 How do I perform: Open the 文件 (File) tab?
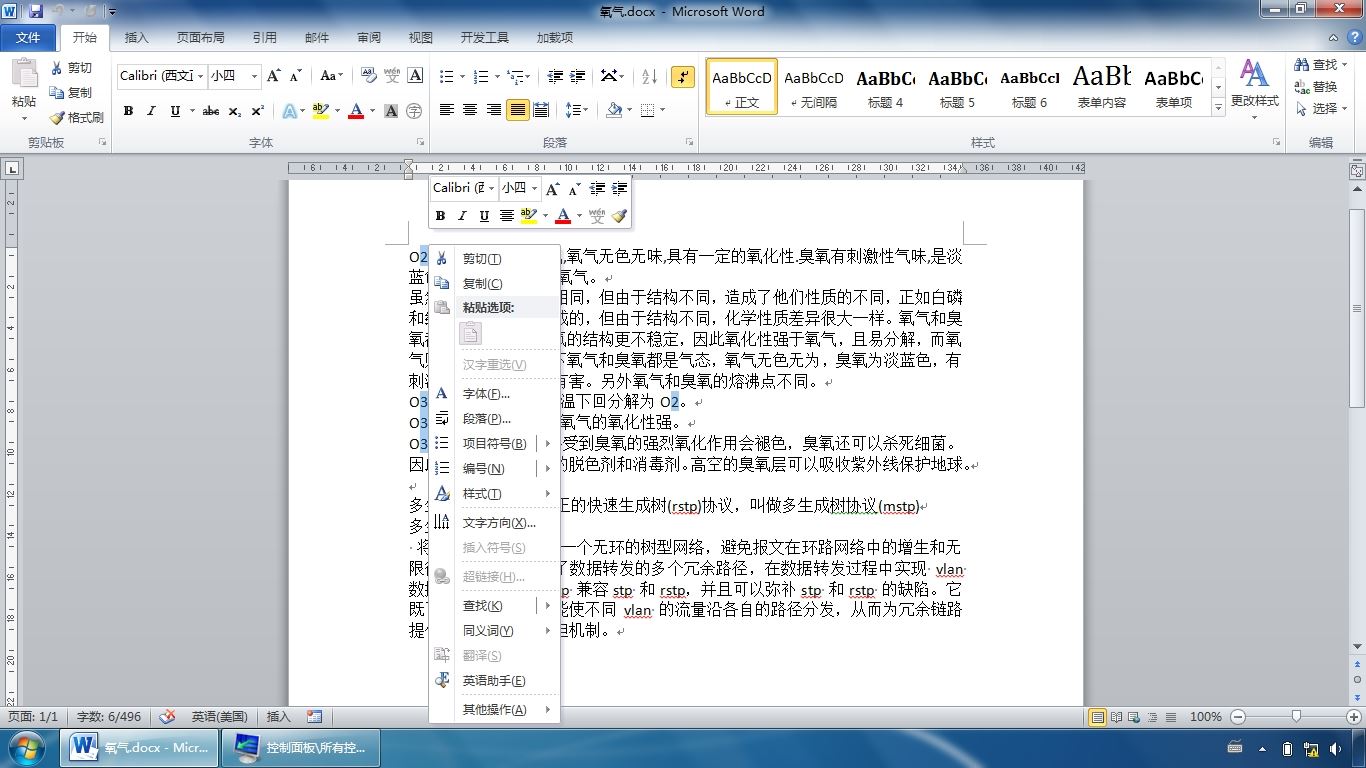point(29,38)
